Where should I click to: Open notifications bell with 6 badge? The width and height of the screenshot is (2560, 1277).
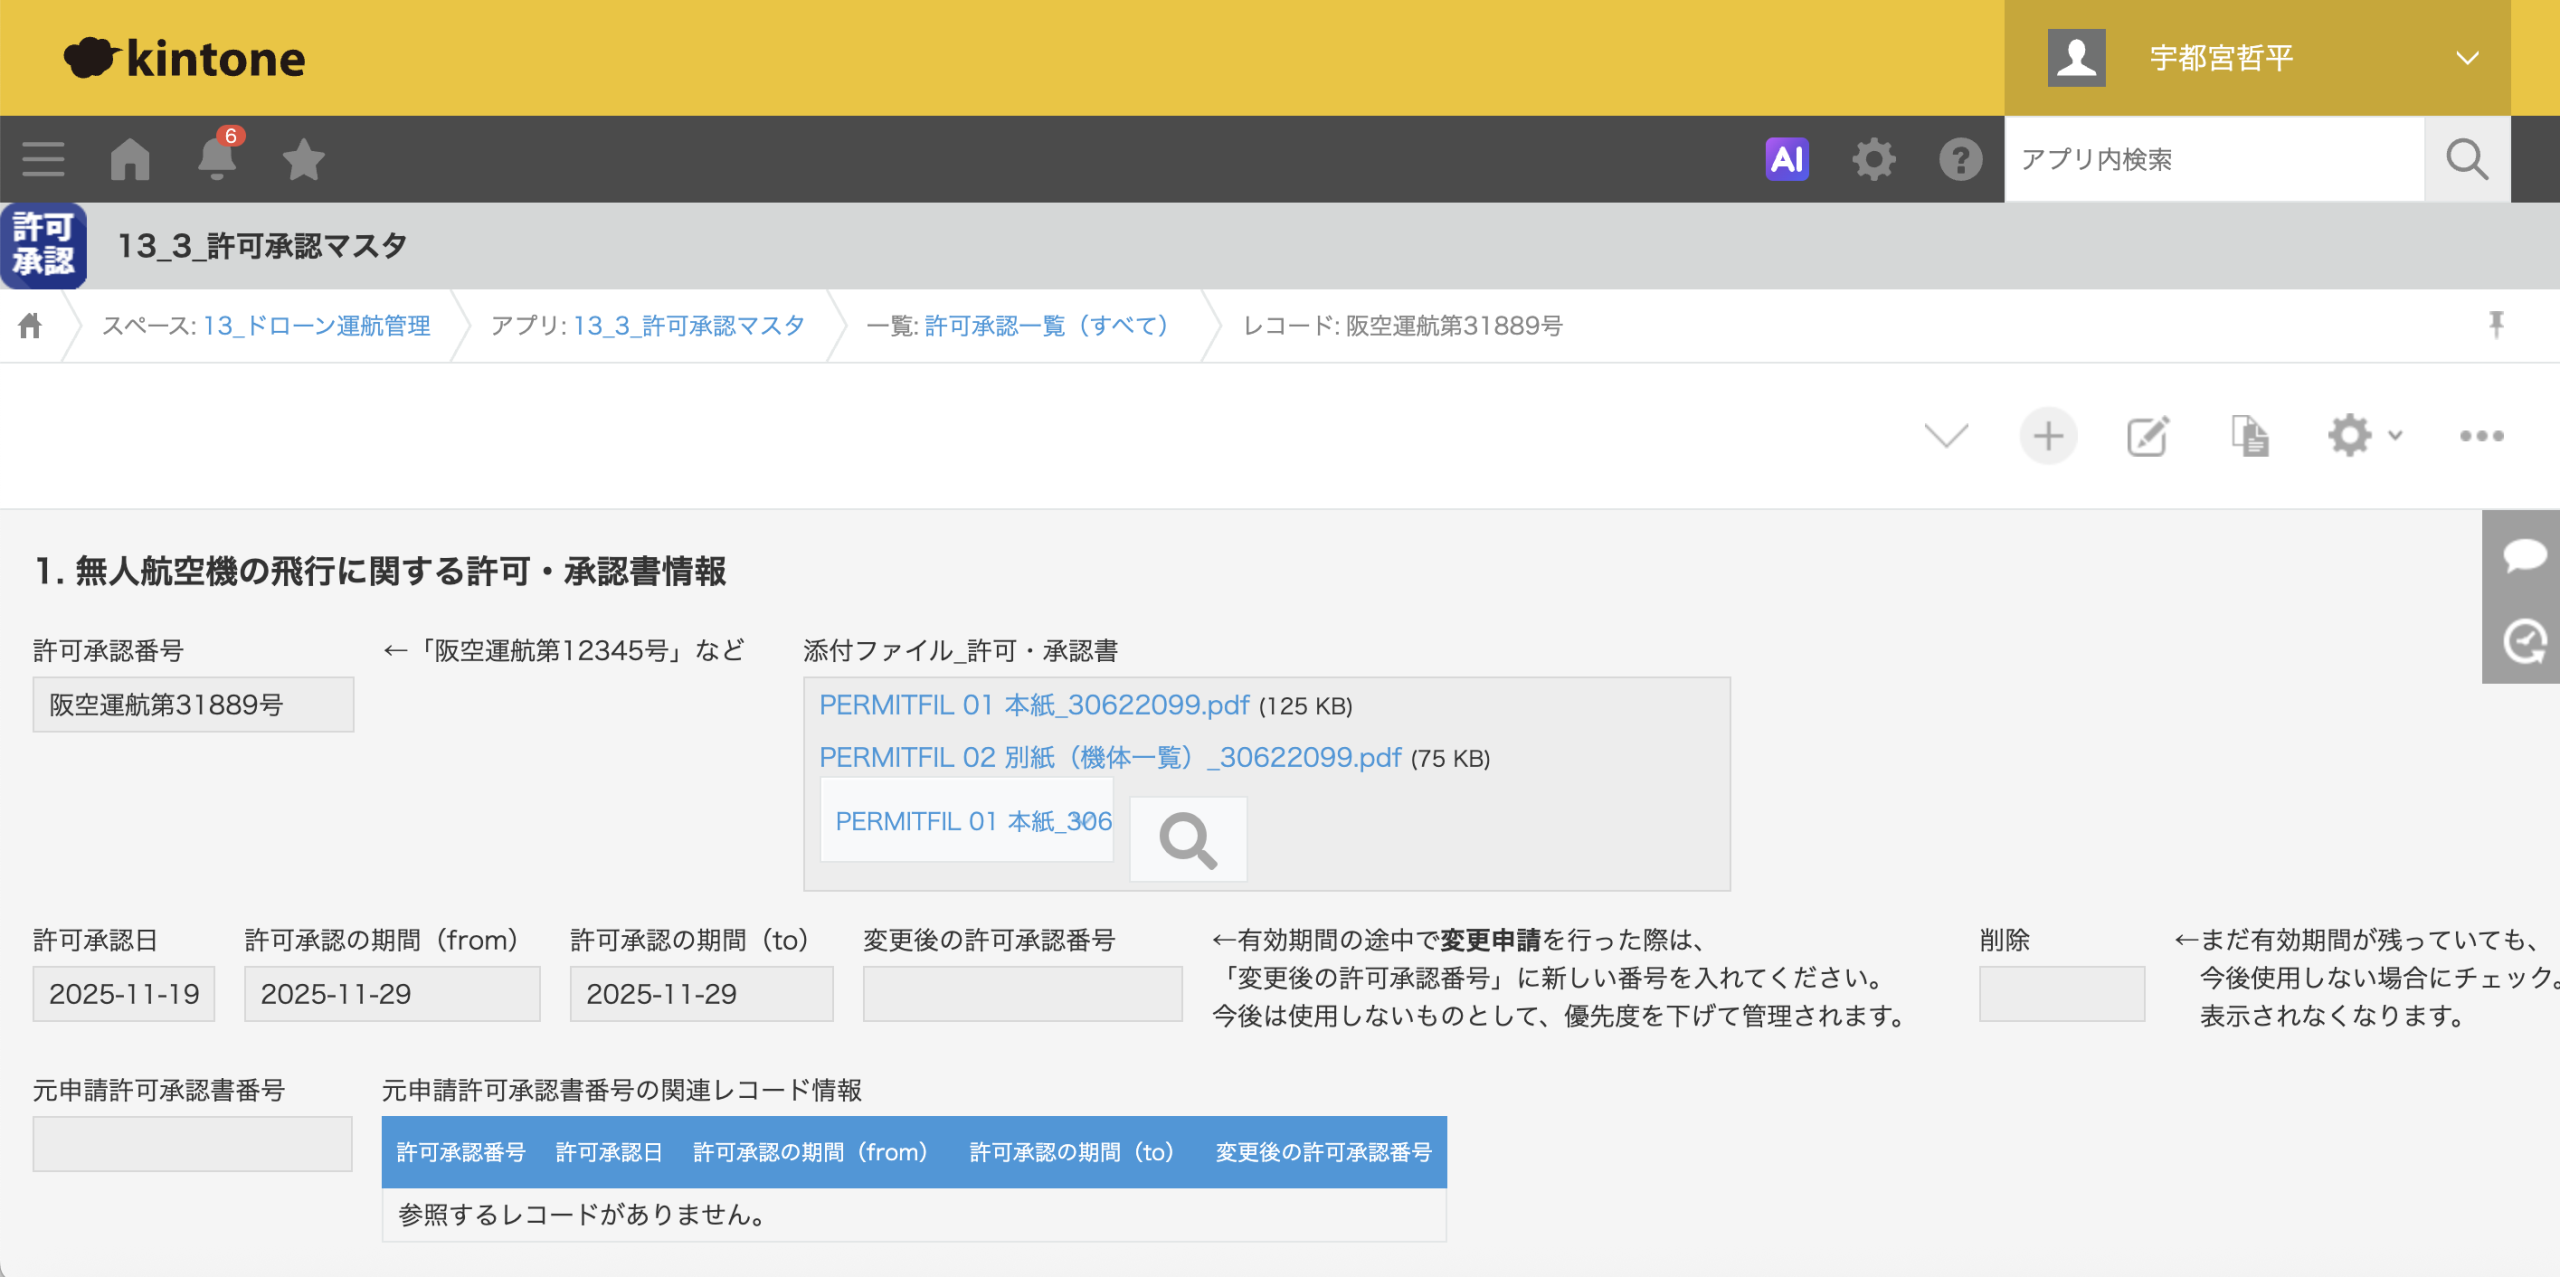[217, 159]
